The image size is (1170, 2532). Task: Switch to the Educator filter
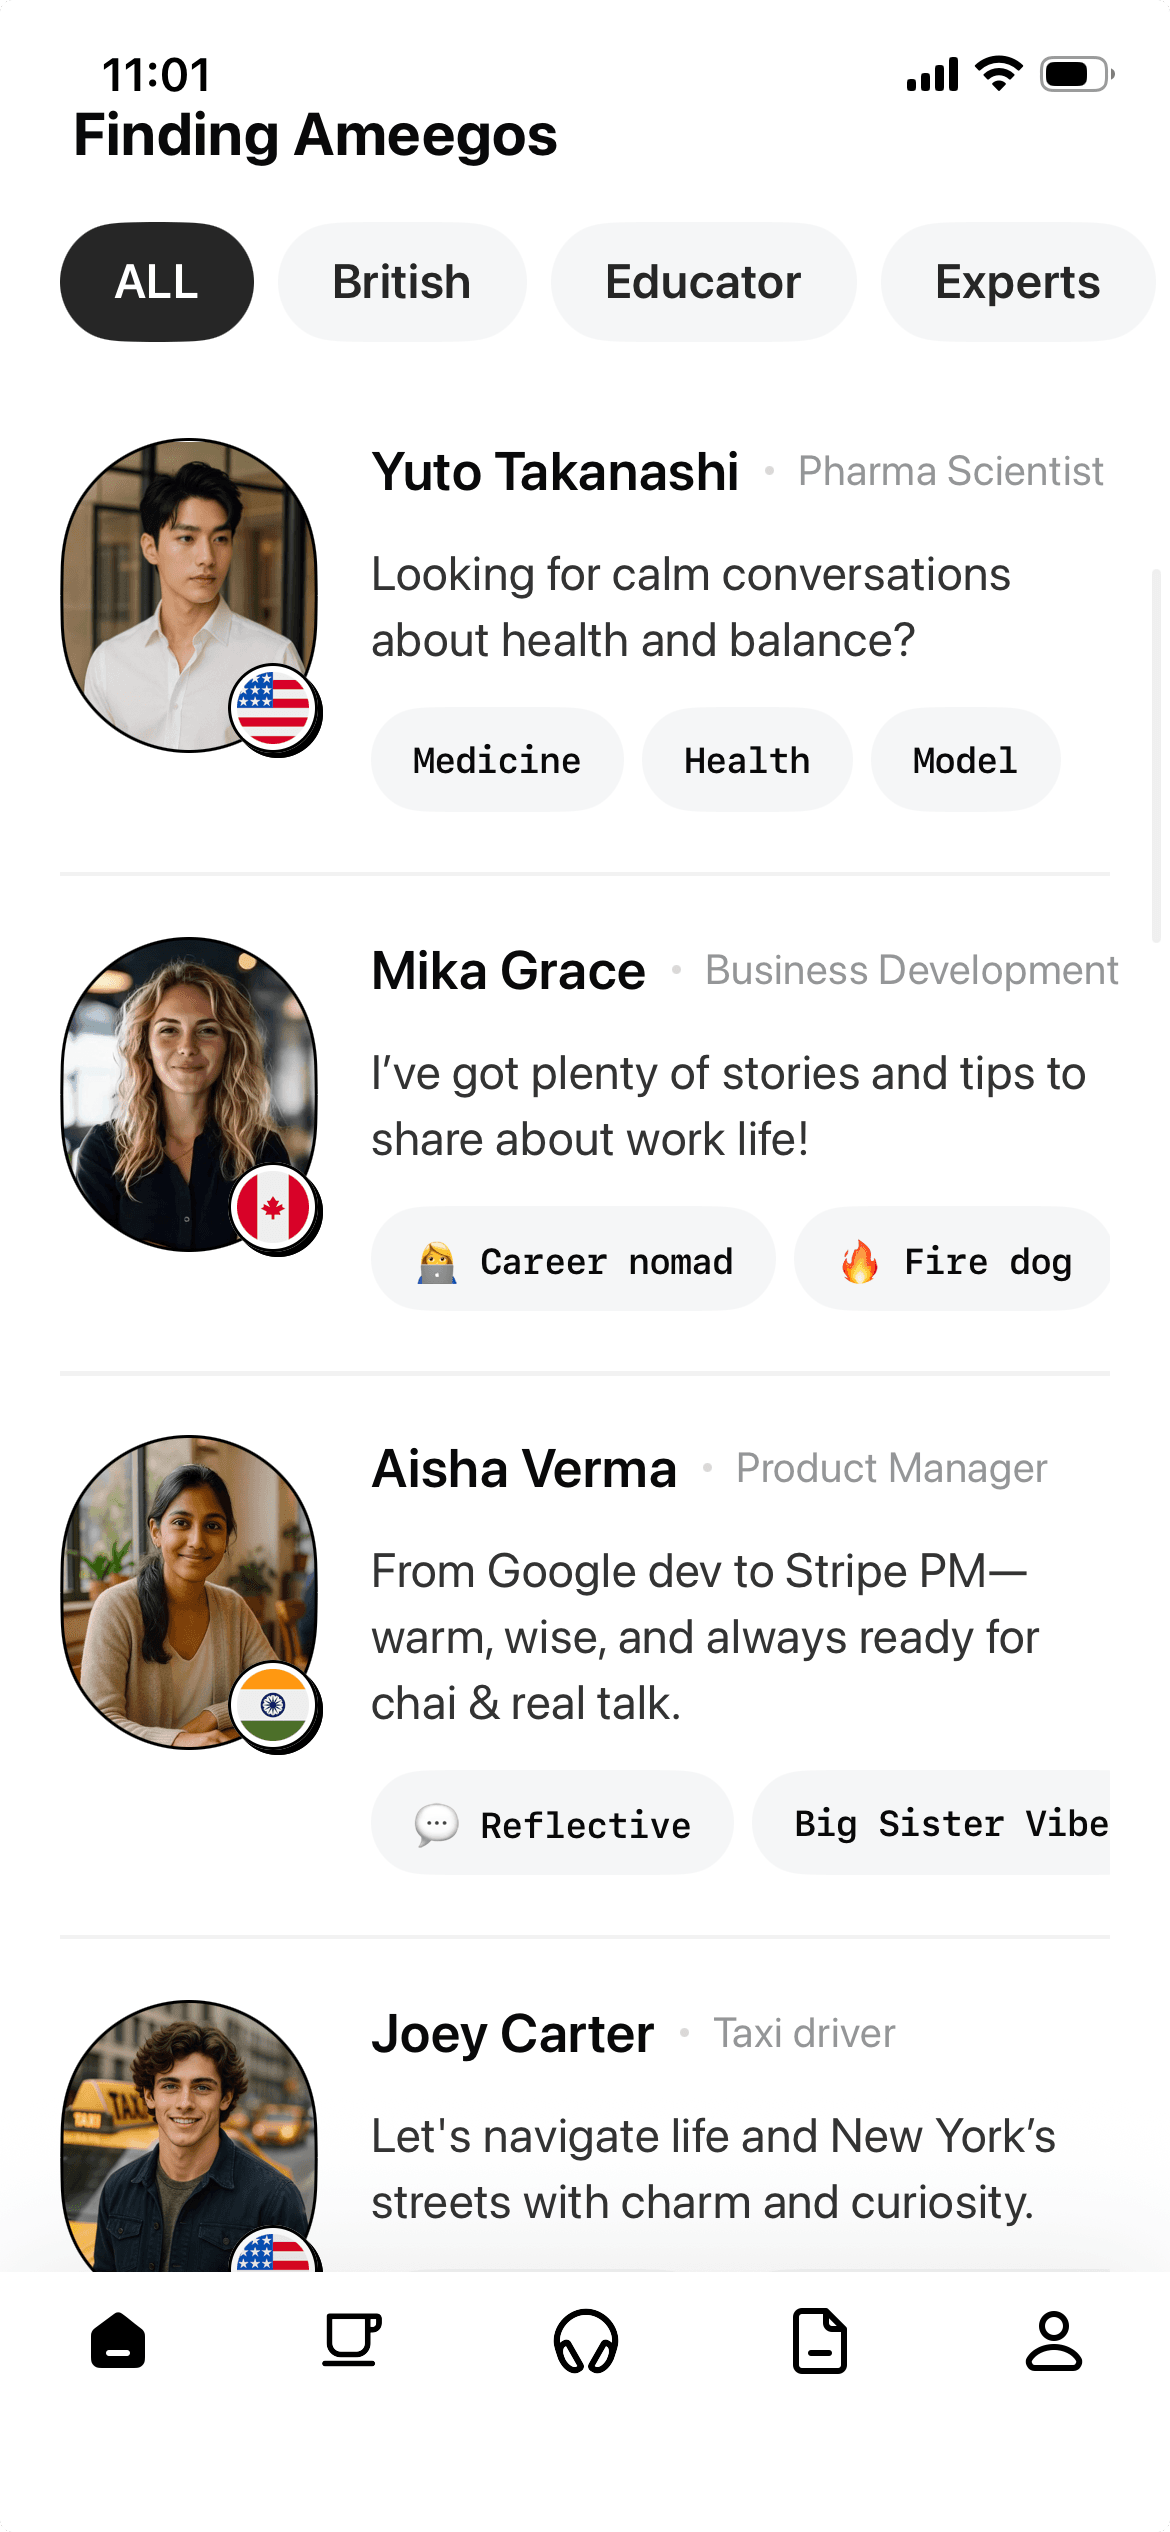703,282
